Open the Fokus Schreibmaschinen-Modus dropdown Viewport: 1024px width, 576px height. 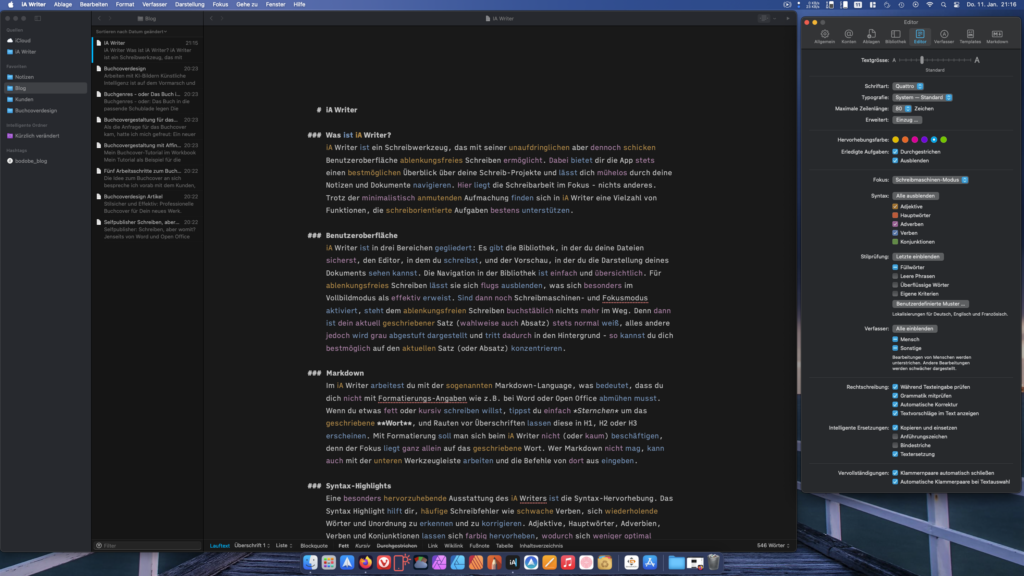[930, 180]
